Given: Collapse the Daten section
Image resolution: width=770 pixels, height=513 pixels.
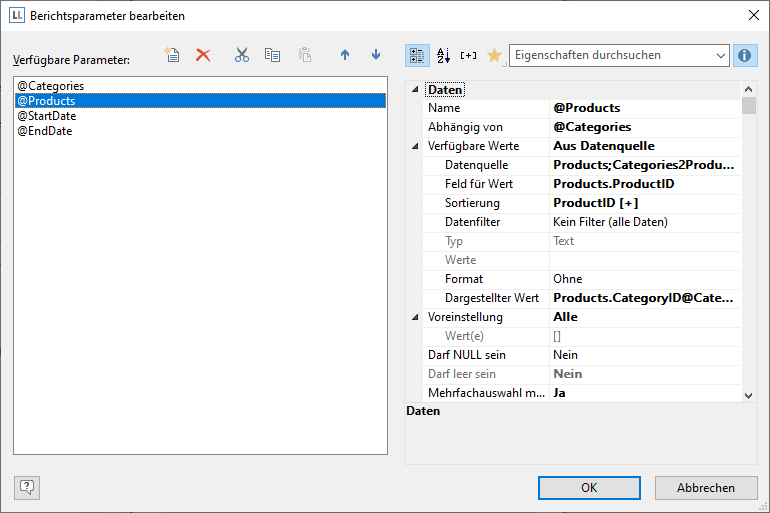Looking at the screenshot, I should pos(416,90).
